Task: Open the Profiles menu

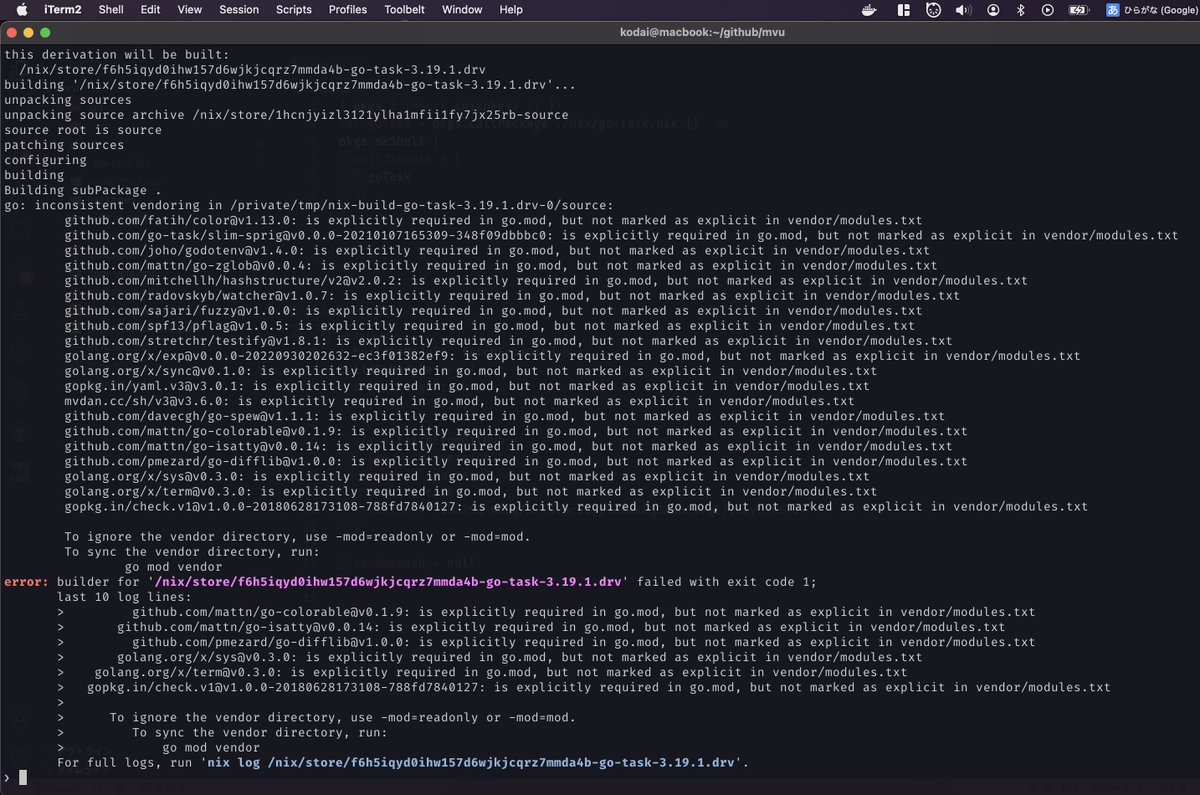Action: (348, 10)
